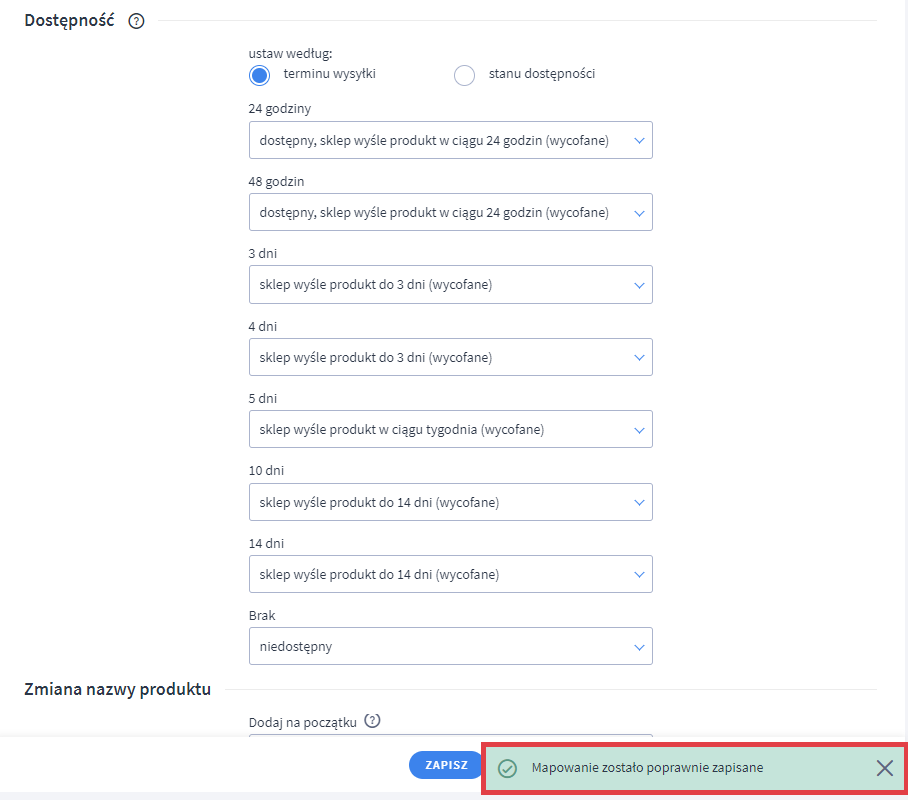Click the ustaw według label

tap(291, 52)
